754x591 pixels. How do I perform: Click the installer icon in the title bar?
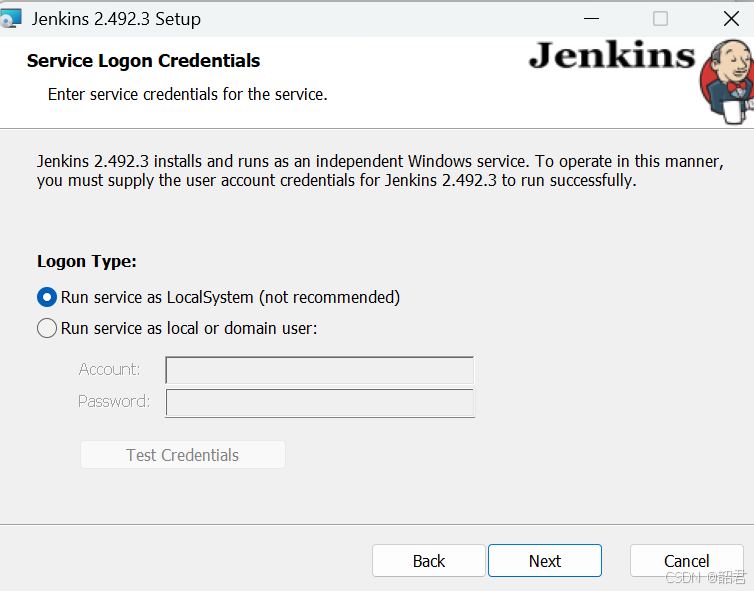[x=11, y=18]
